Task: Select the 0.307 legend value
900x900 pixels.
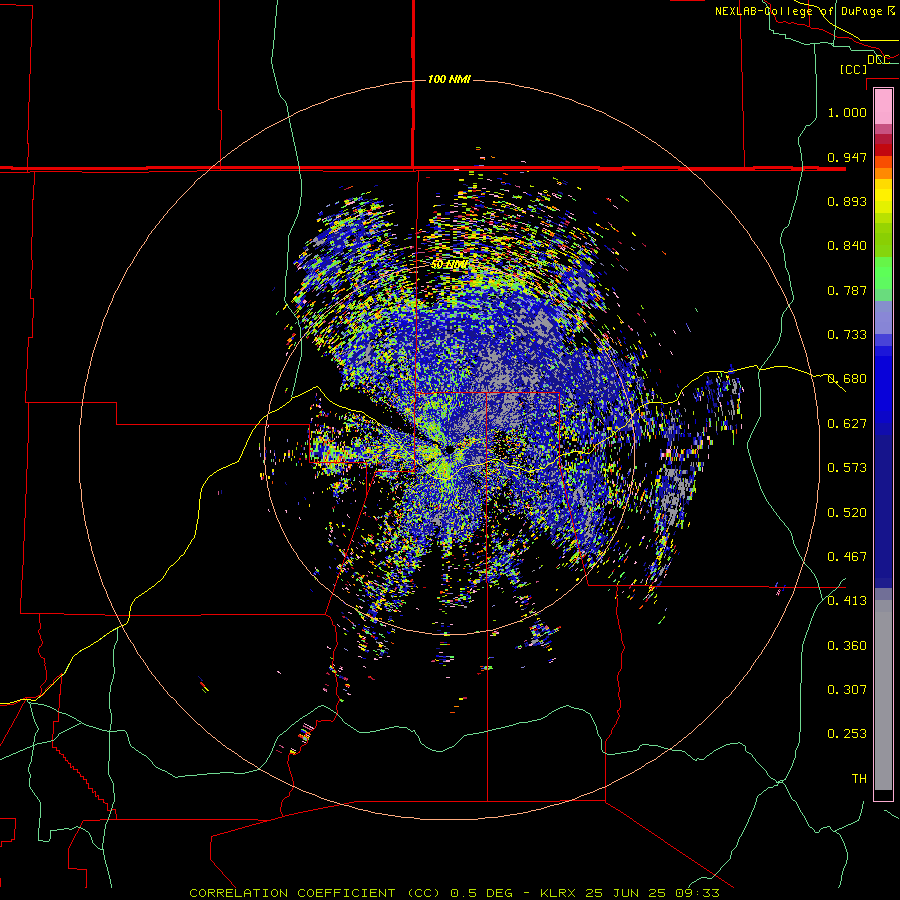Action: click(x=847, y=689)
